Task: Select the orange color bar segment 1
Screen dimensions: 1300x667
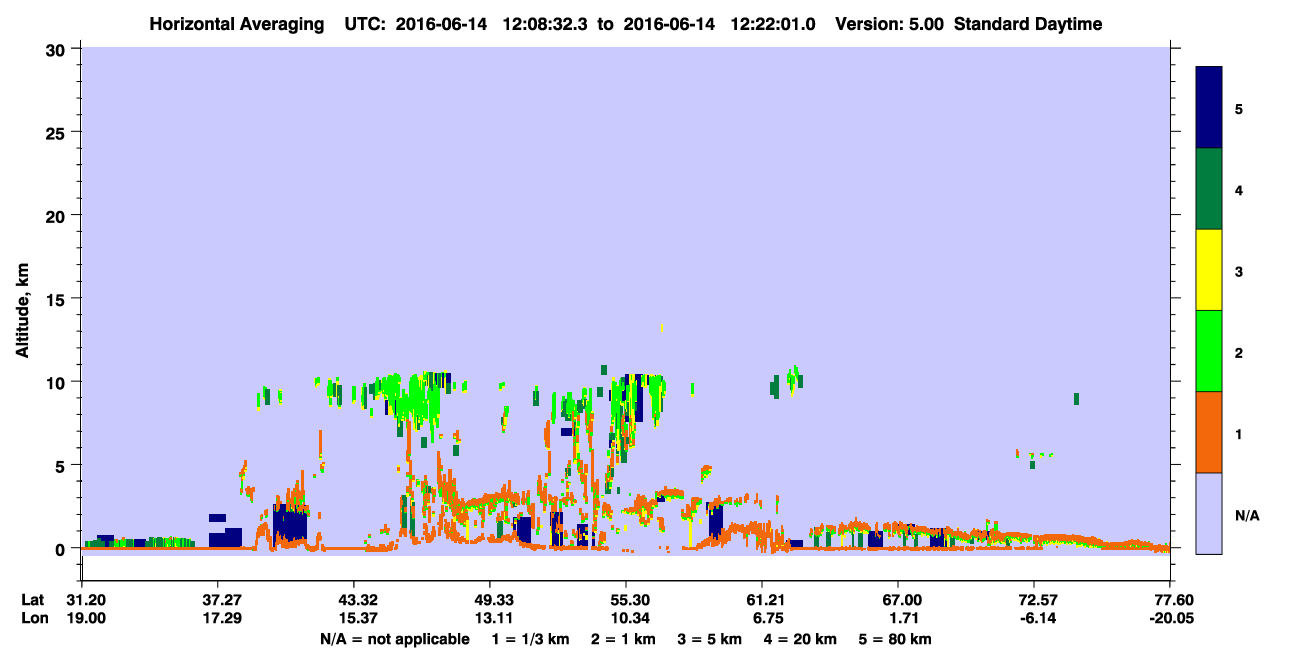Action: (1209, 432)
